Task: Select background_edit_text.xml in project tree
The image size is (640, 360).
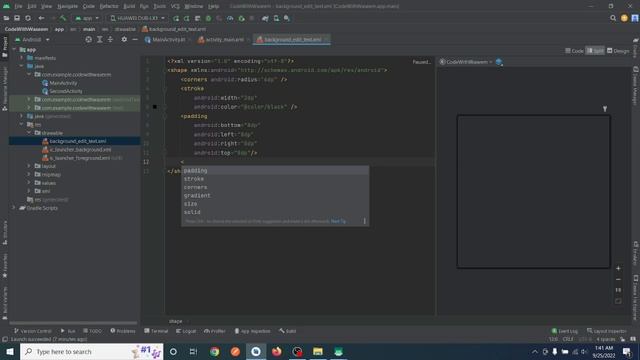Action: tap(74, 141)
